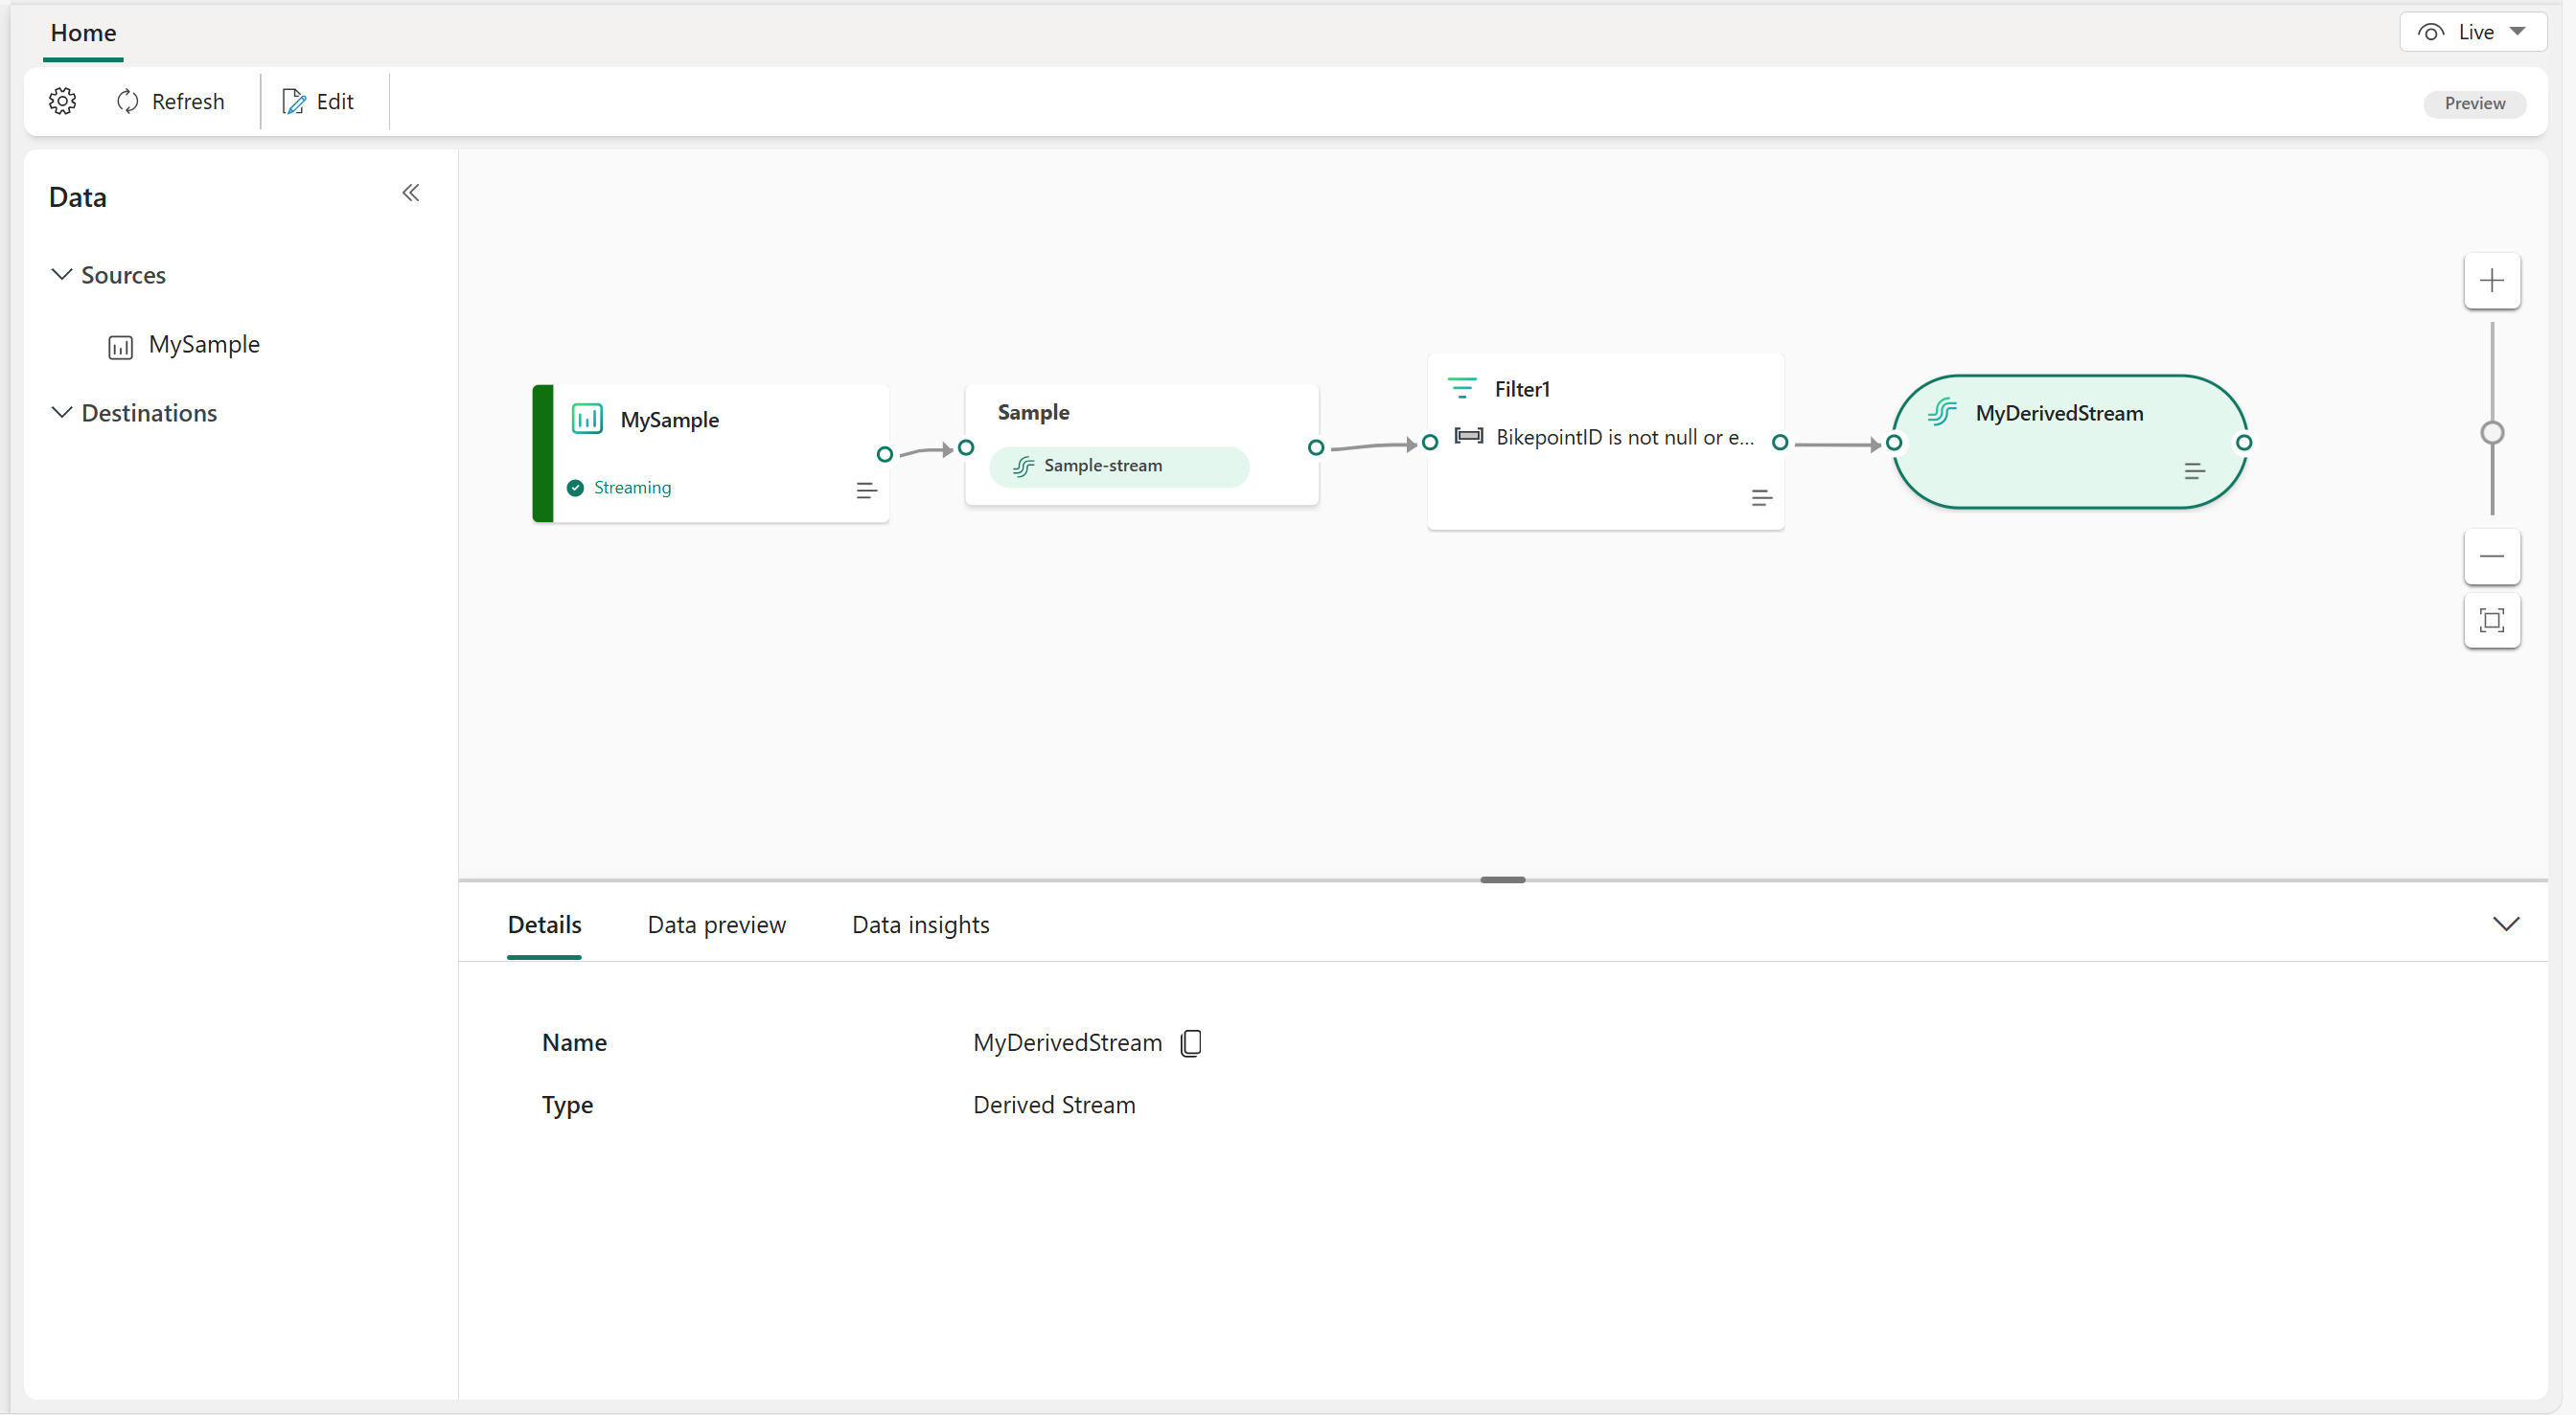Click the Preview button top right
Viewport: 2576px width, 1415px height.
[2478, 102]
